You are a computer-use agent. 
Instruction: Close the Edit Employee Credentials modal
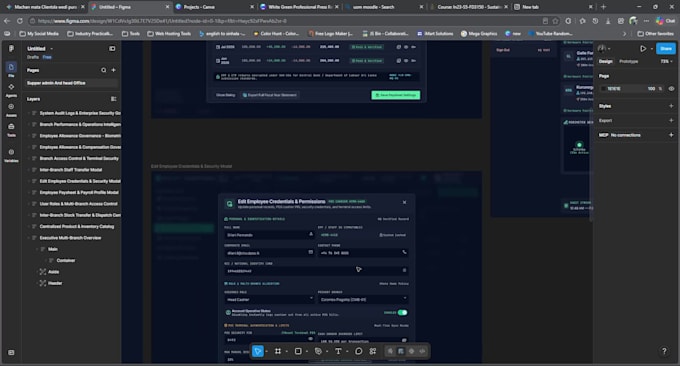405,202
